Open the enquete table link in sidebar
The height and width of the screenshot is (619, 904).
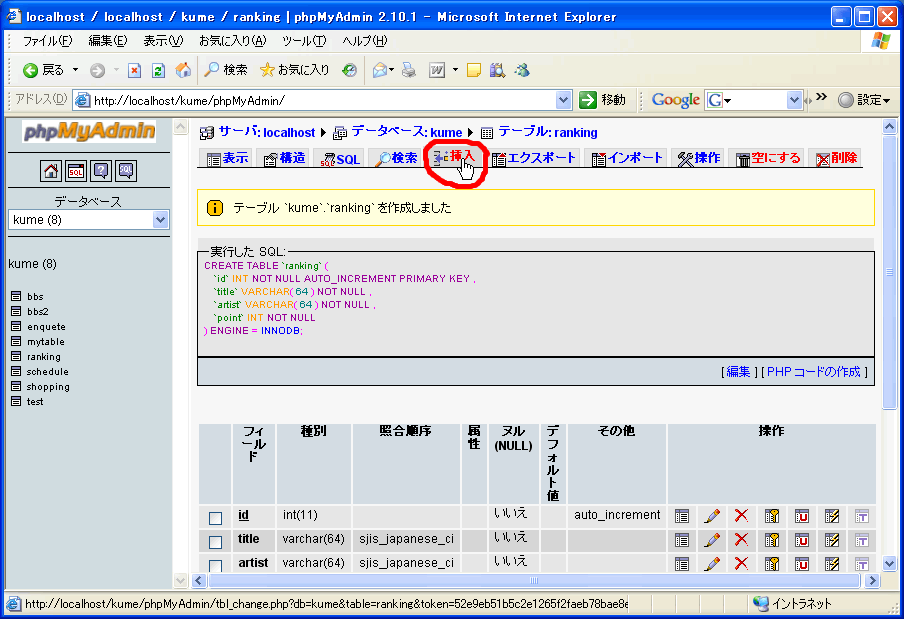[46, 327]
